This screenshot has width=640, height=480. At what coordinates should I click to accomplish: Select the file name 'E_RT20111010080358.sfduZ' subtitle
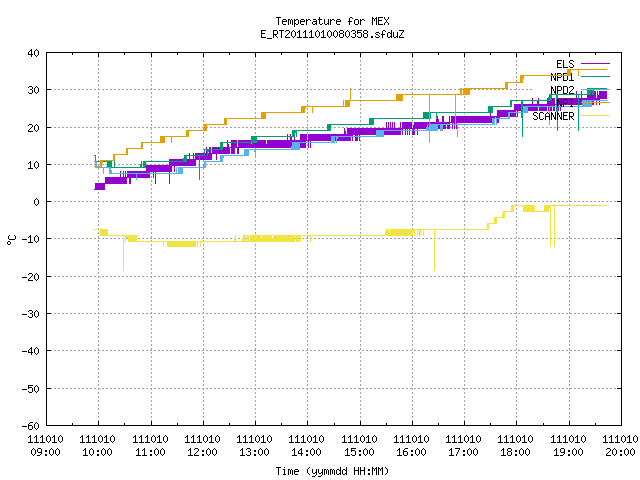(x=332, y=34)
